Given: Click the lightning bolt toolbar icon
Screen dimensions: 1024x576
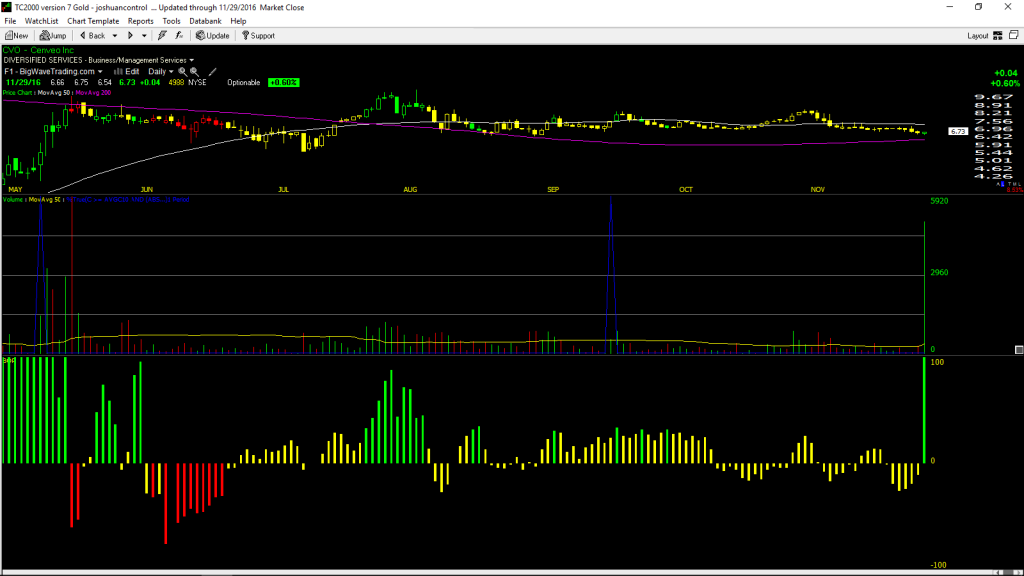Looking at the screenshot, I should (x=162, y=36).
